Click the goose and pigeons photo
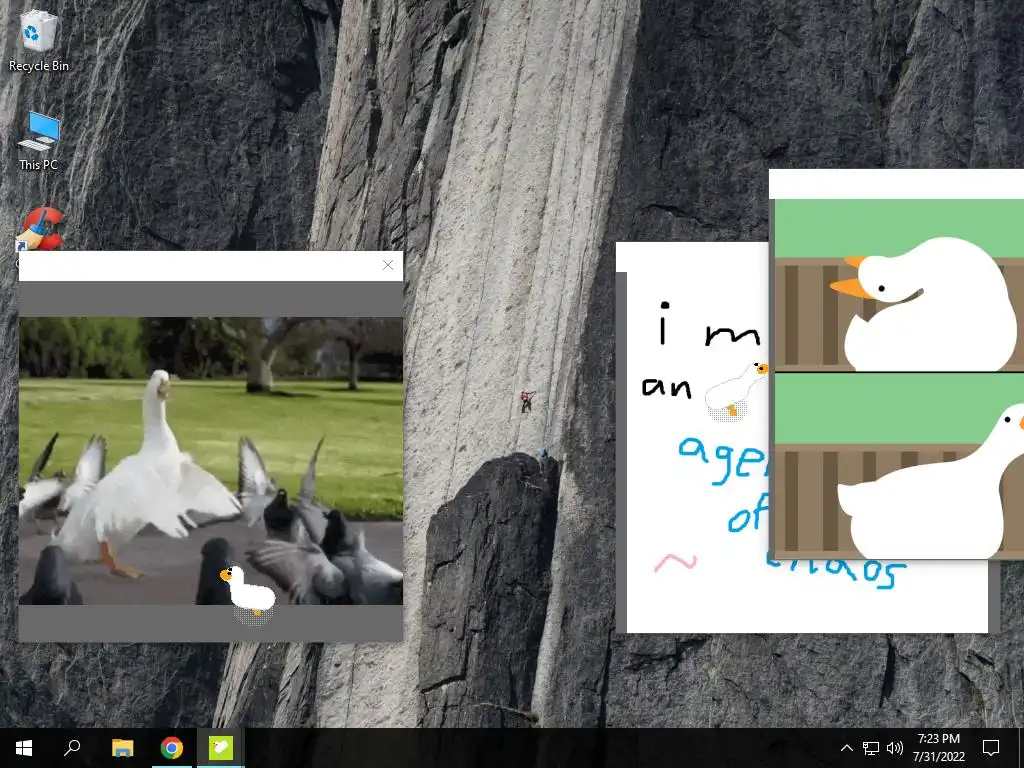 click(x=211, y=461)
